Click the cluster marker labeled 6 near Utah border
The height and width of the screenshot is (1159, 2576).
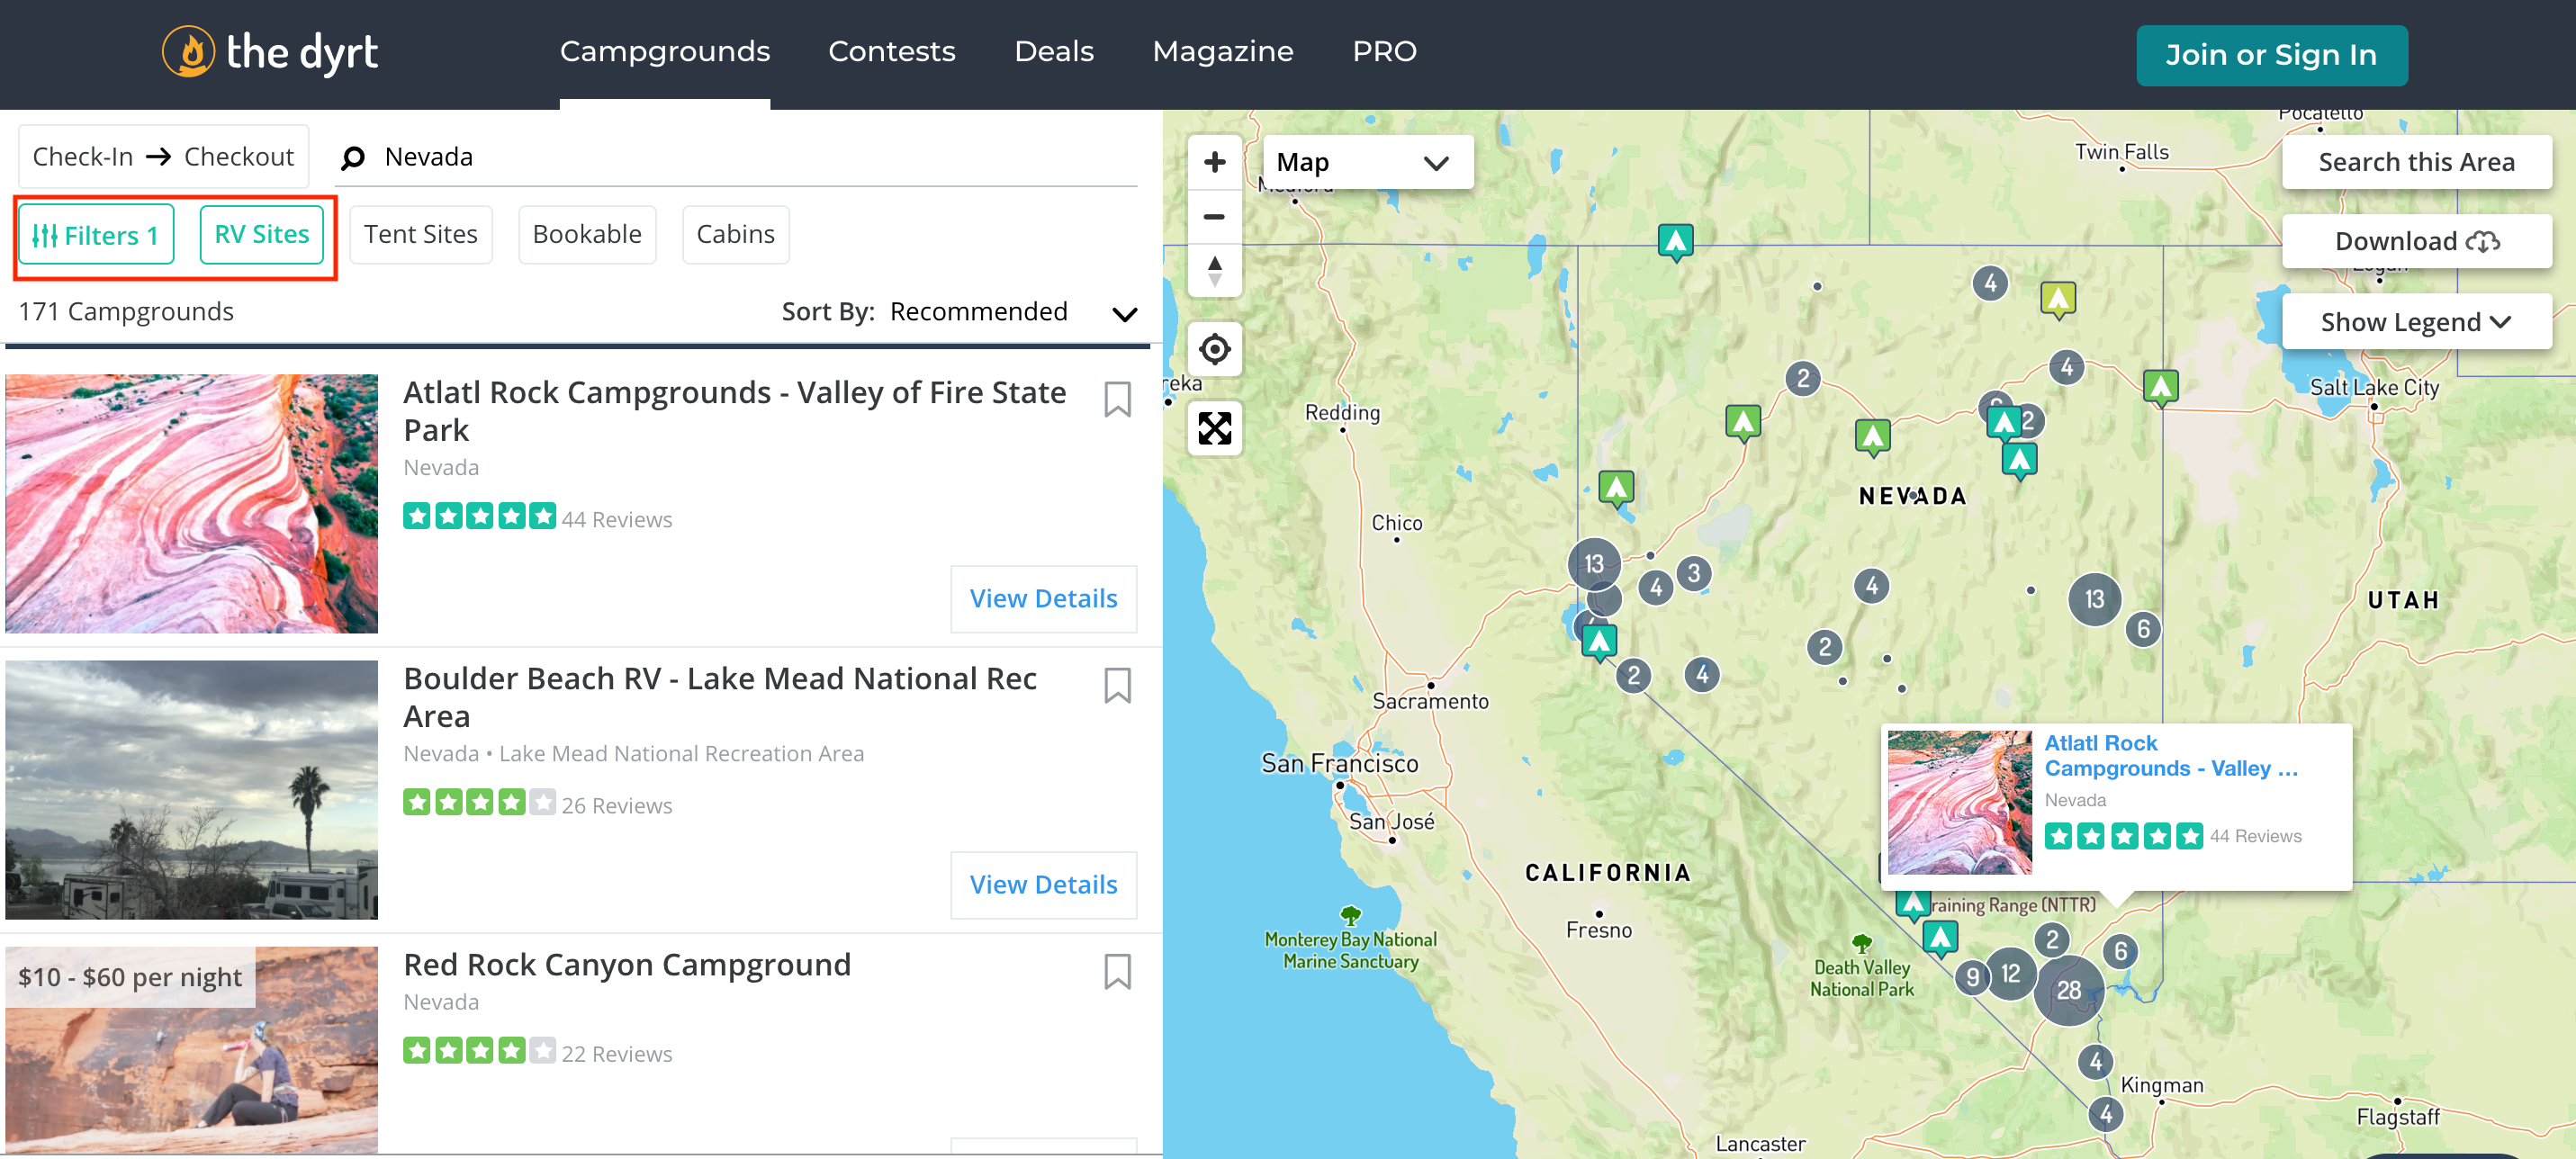tap(2142, 629)
